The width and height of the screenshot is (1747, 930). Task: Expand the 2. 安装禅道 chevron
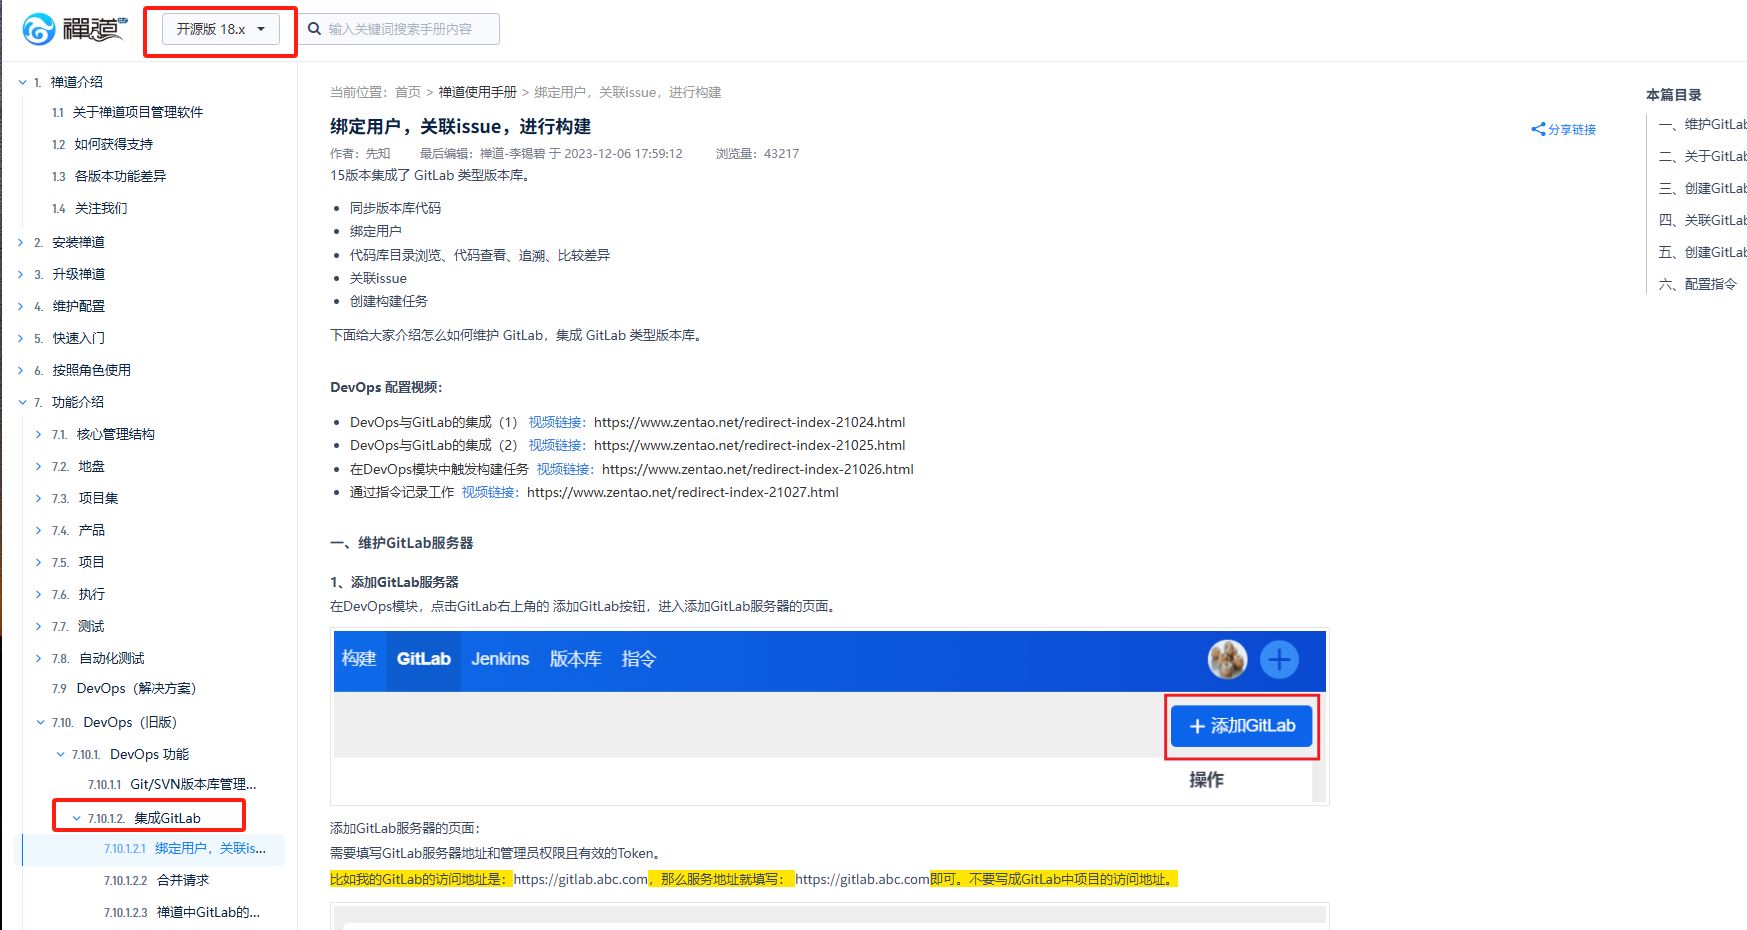22,242
